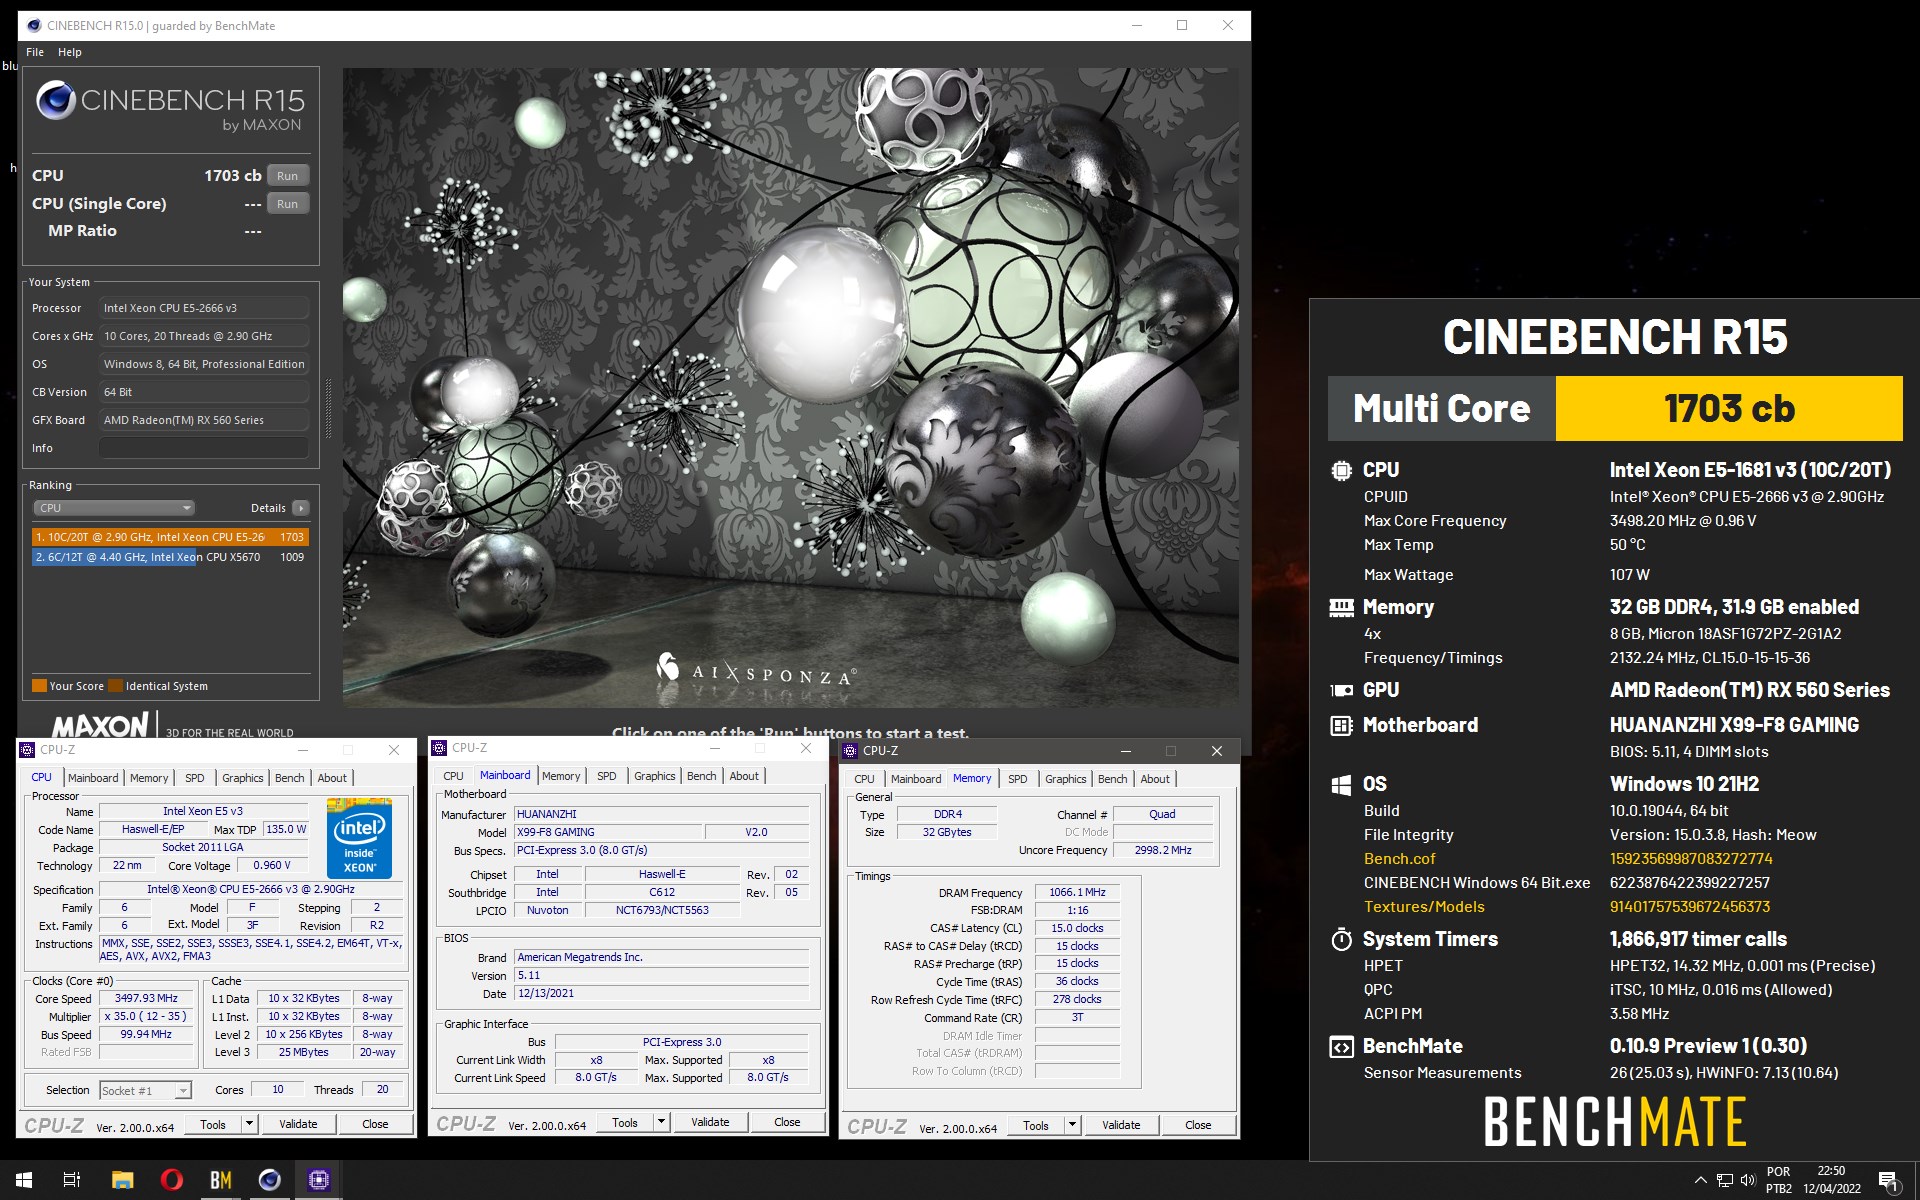Click the Intel Xeon inside logo in CPU-Z

pyautogui.click(x=359, y=838)
